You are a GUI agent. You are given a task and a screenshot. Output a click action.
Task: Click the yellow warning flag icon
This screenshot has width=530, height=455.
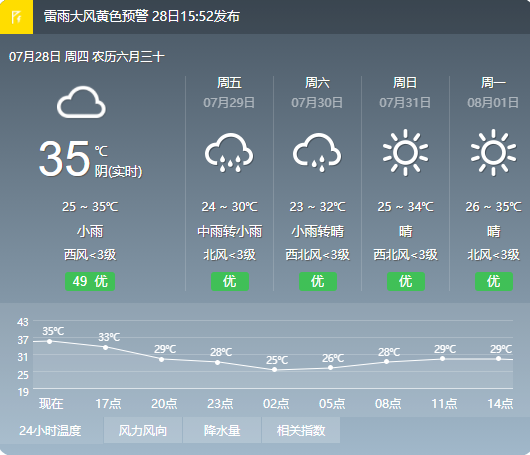tap(16, 17)
